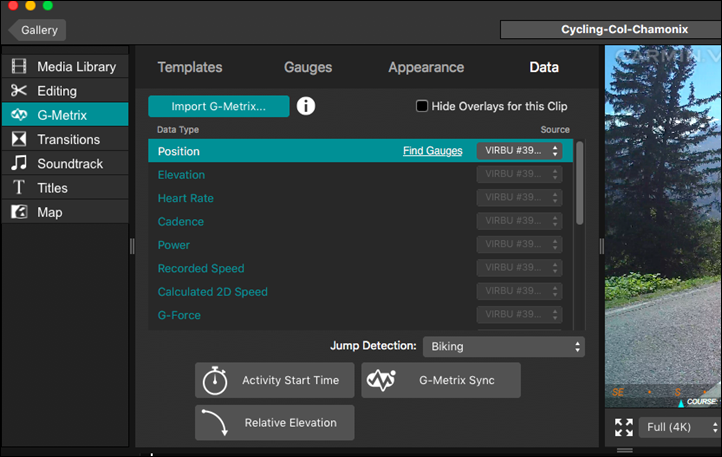Screen dimensions: 722x457
Task: Click the Import G-Metrix button
Action: [x=218, y=106]
